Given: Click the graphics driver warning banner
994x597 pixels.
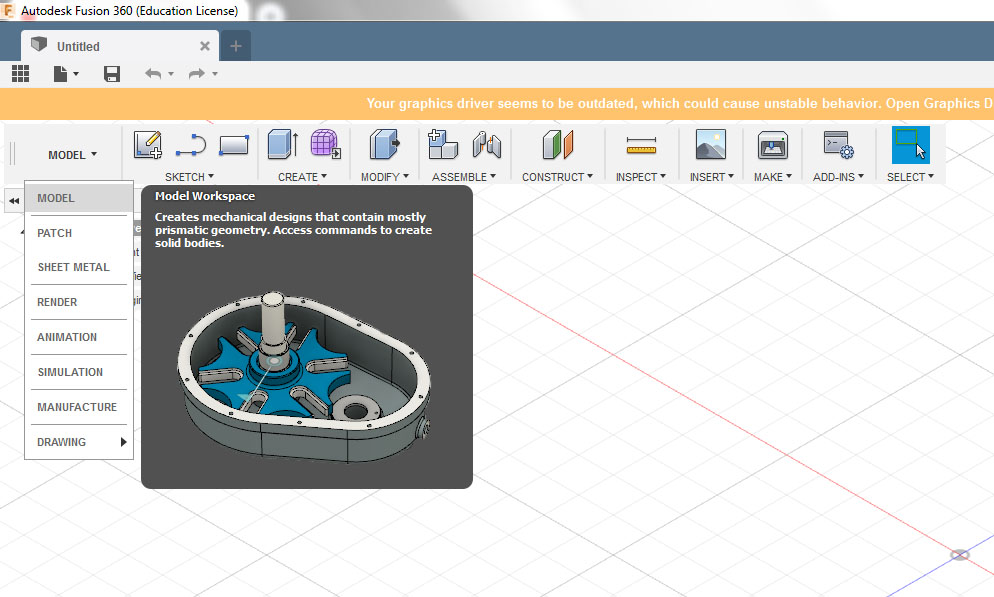Looking at the screenshot, I should pyautogui.click(x=497, y=104).
